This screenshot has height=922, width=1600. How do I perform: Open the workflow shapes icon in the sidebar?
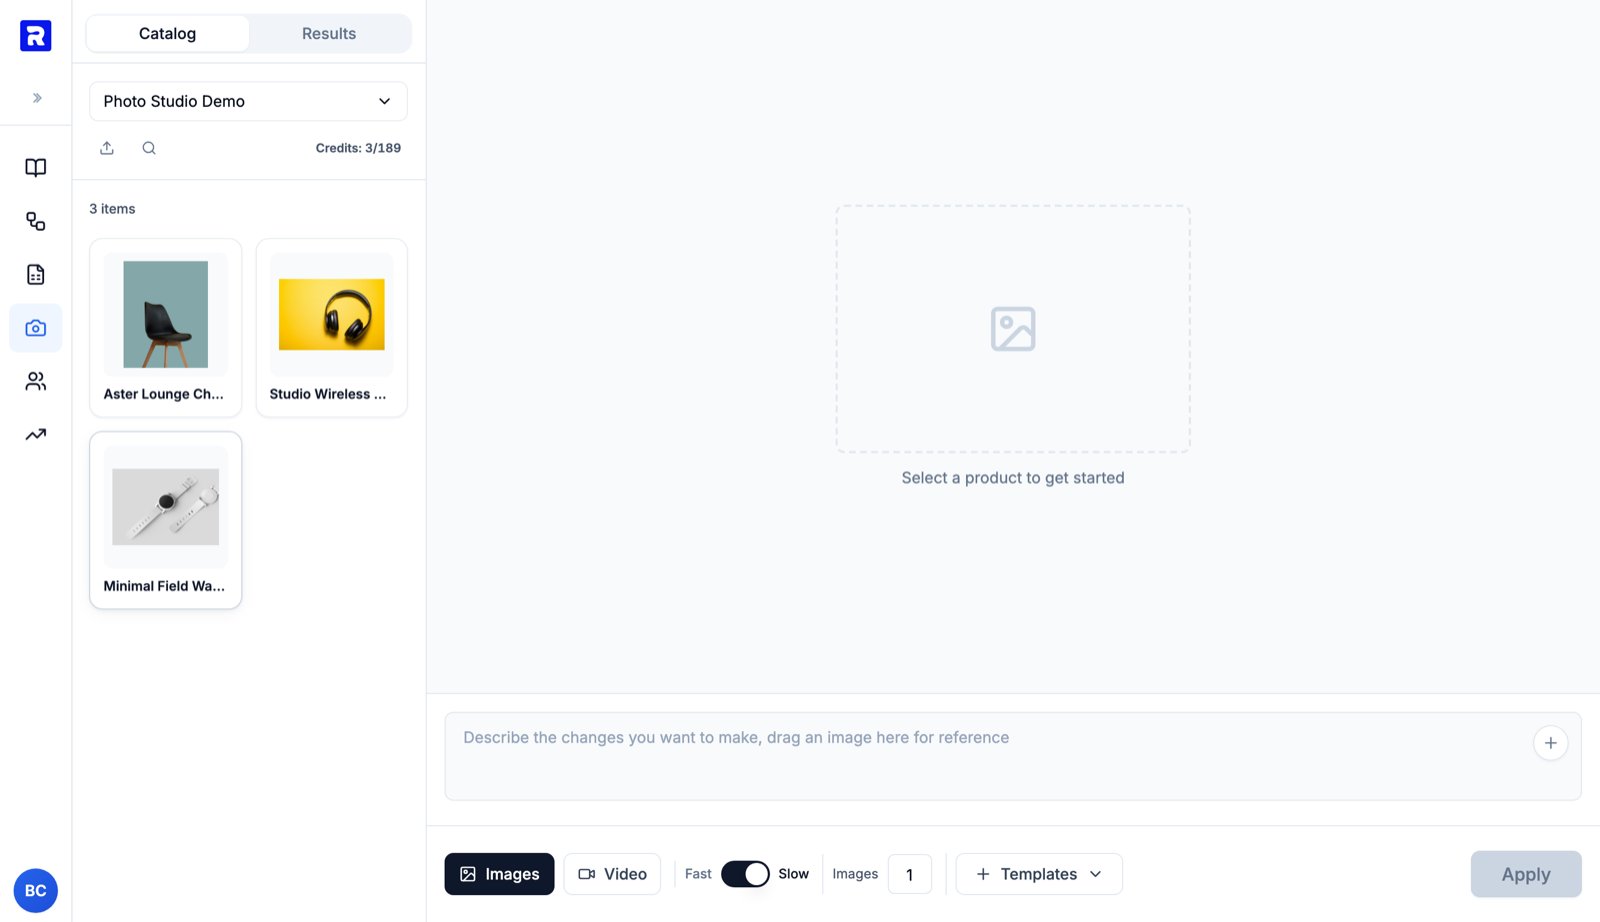[x=36, y=221]
